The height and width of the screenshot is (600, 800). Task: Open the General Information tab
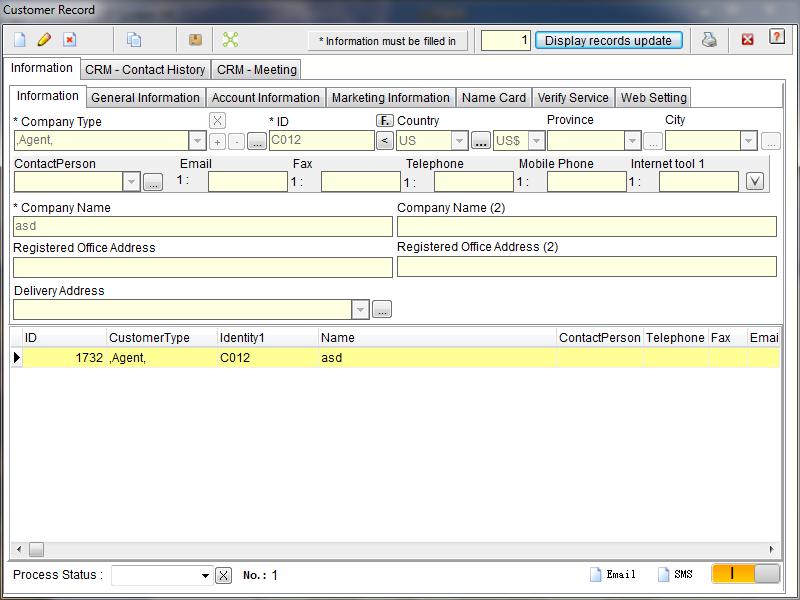(145, 97)
